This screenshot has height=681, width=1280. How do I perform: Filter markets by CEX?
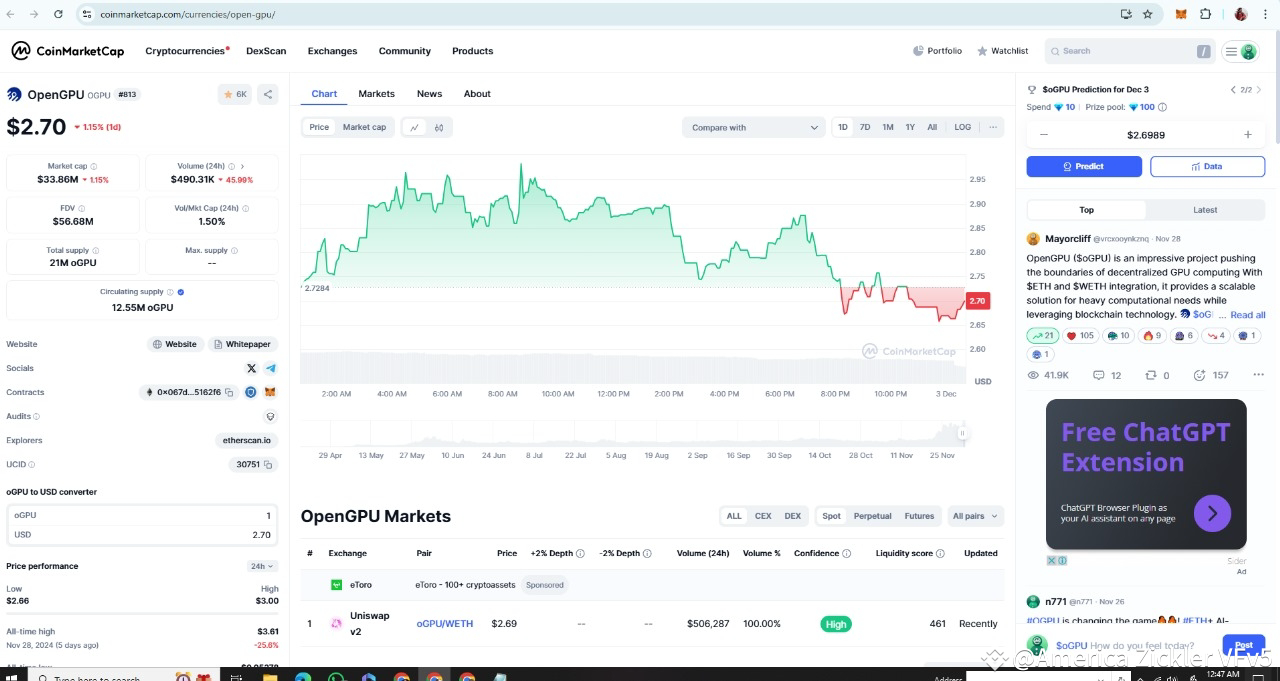coord(763,516)
